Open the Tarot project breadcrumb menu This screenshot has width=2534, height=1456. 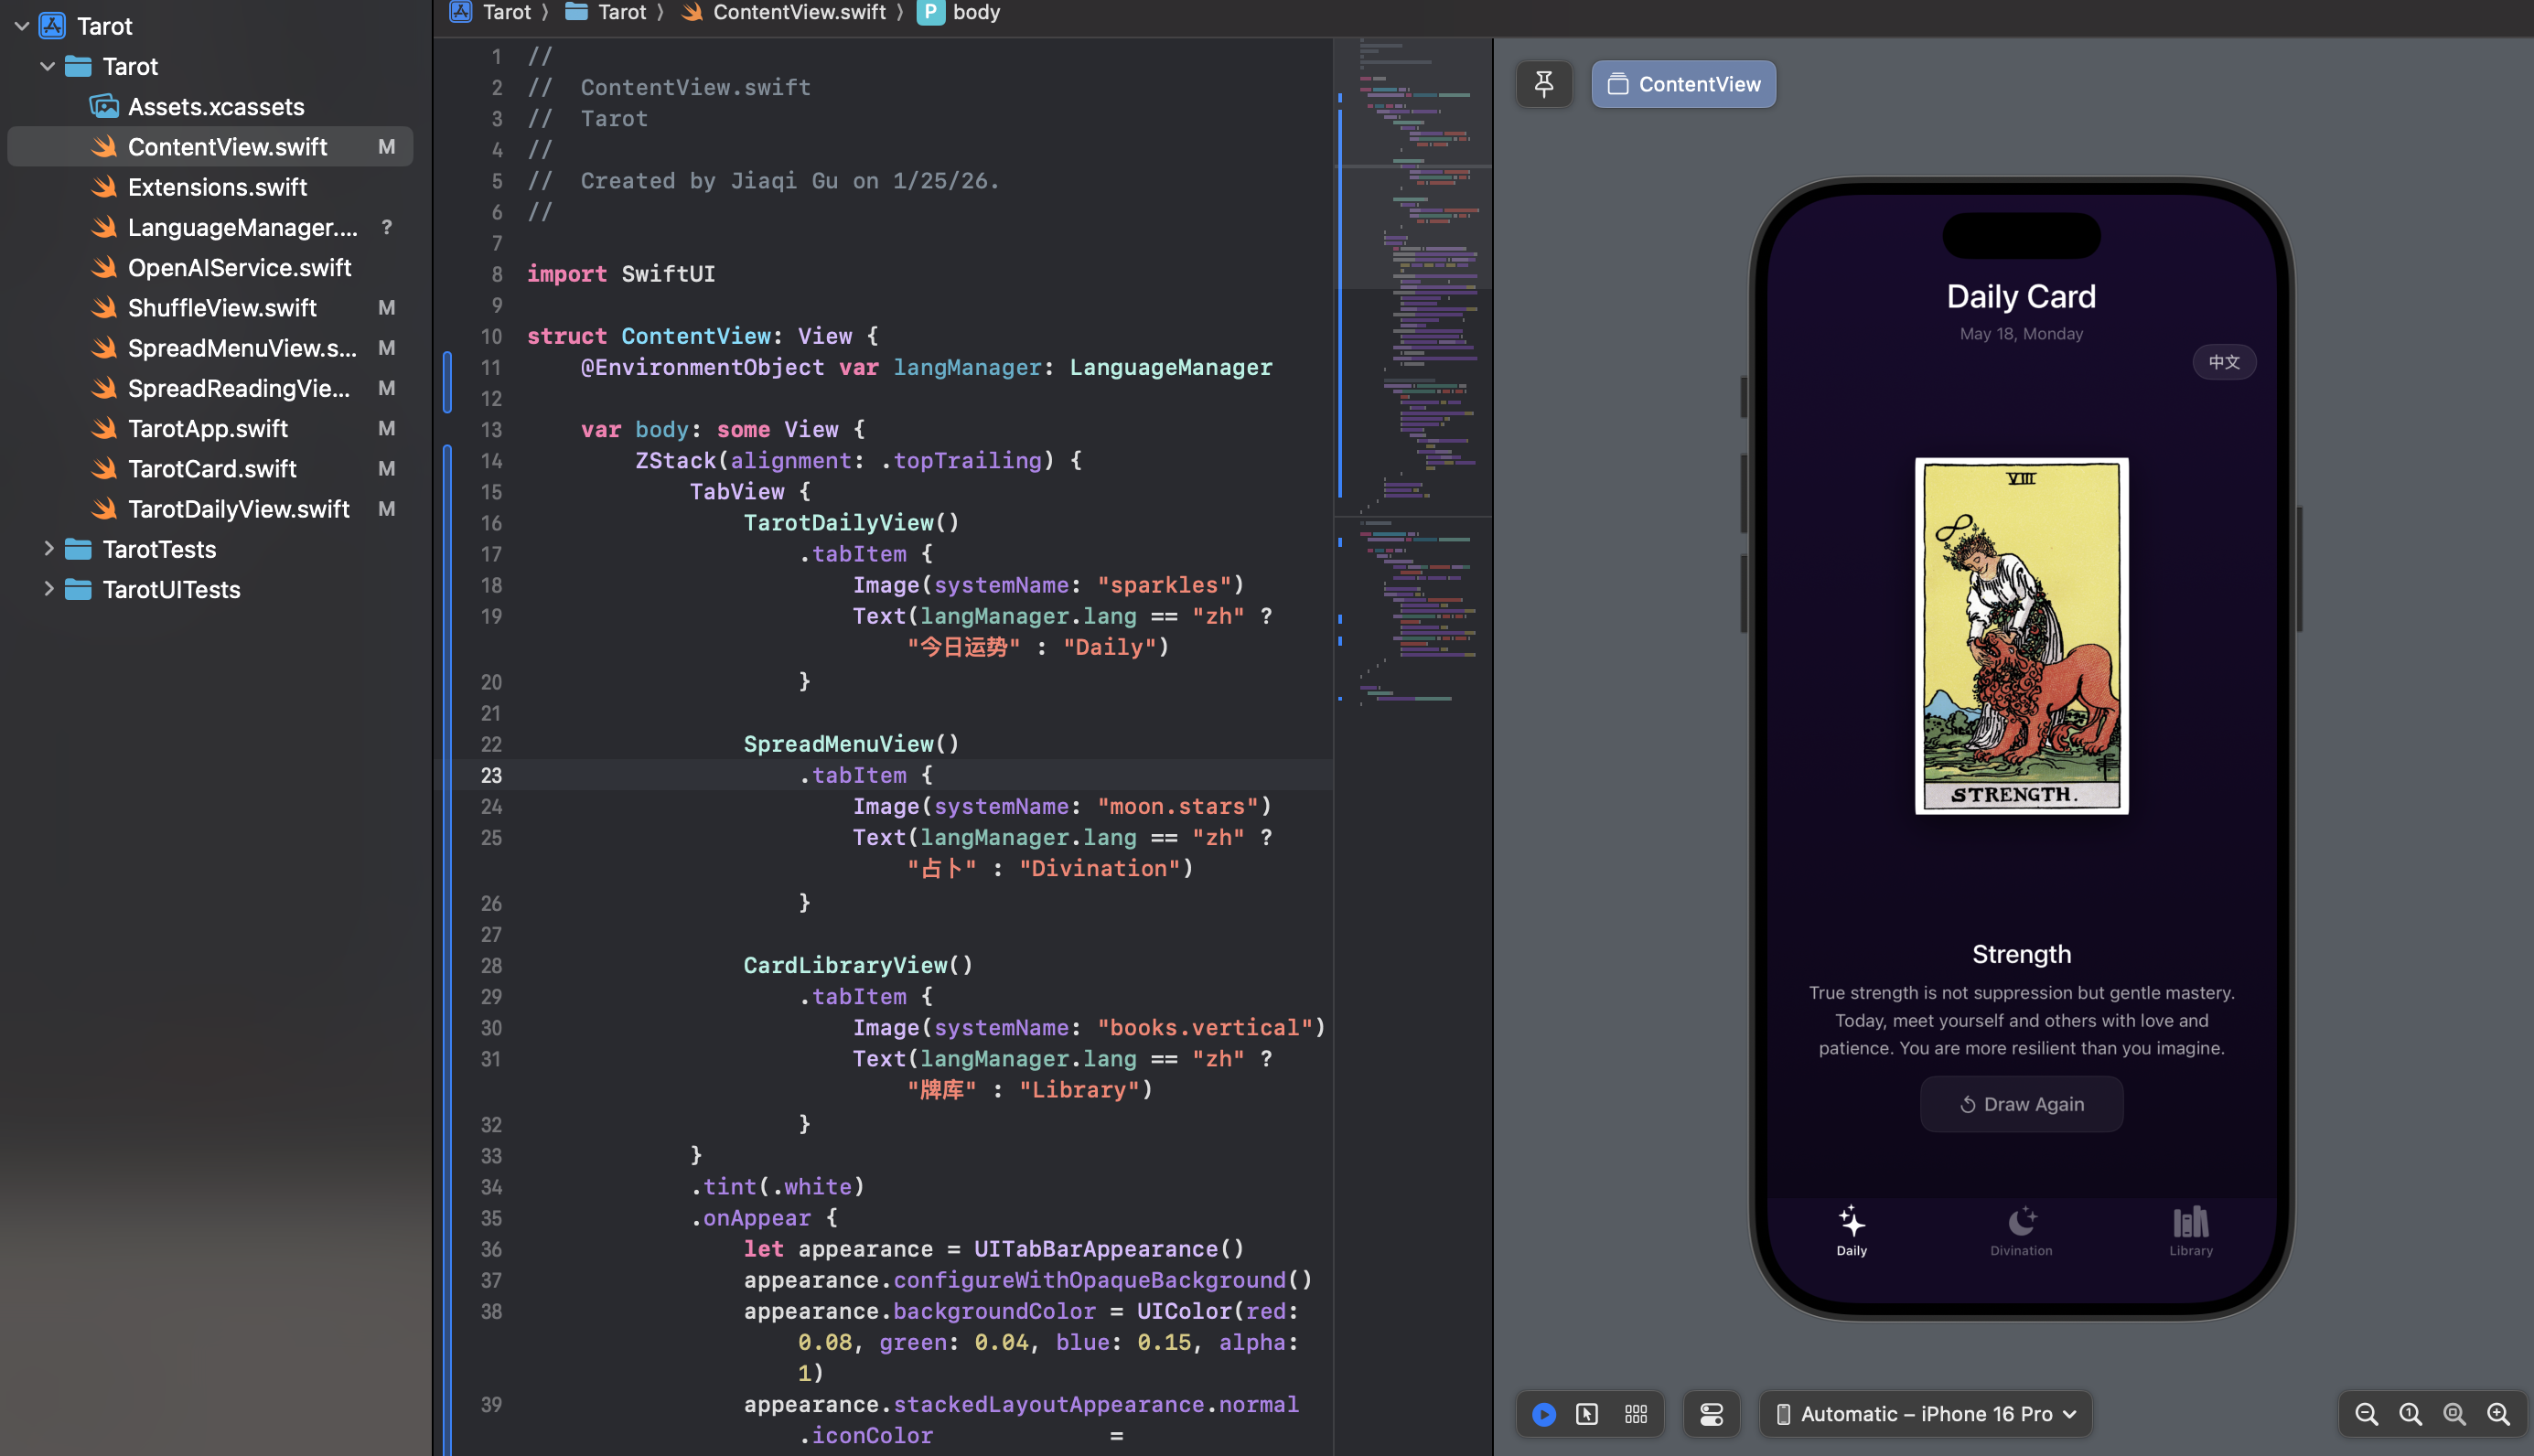(491, 12)
